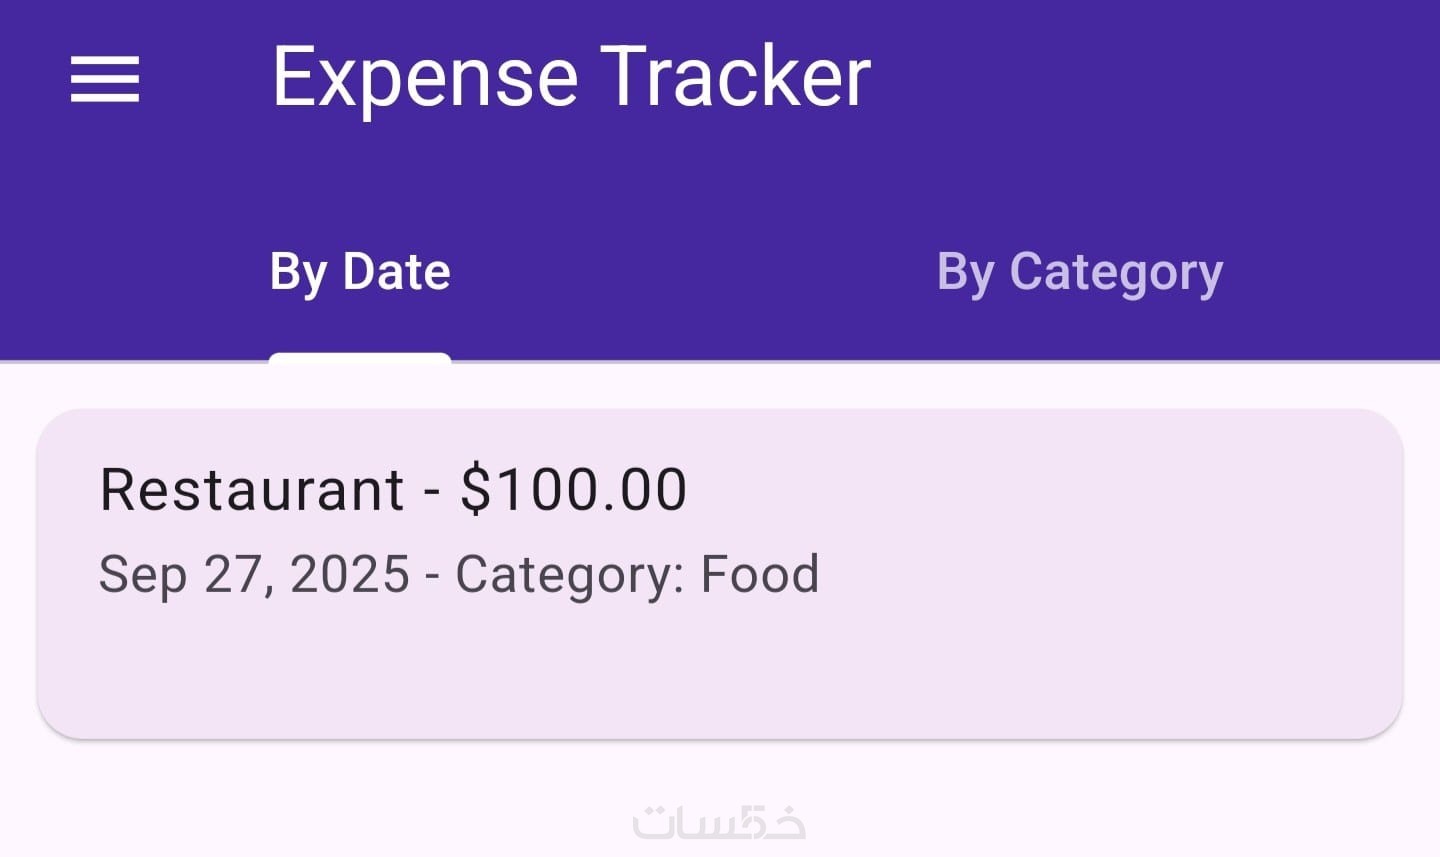Switch to the By Category tab
The height and width of the screenshot is (857, 1440).
point(1079,272)
